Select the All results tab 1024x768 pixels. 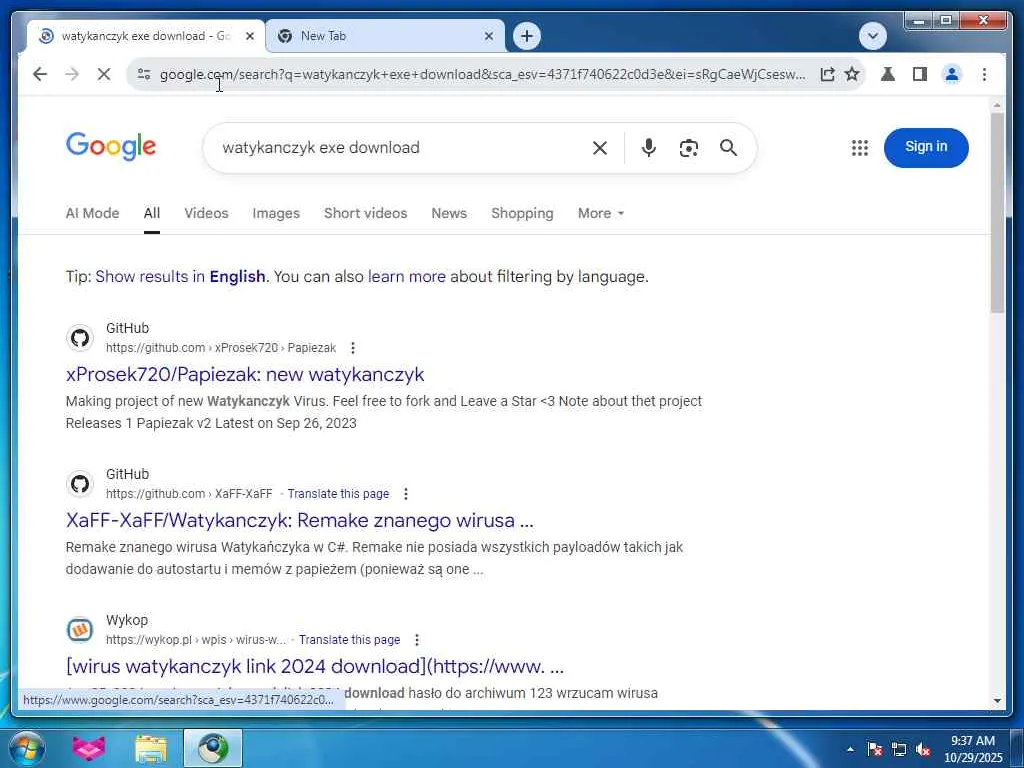pyautogui.click(x=152, y=214)
